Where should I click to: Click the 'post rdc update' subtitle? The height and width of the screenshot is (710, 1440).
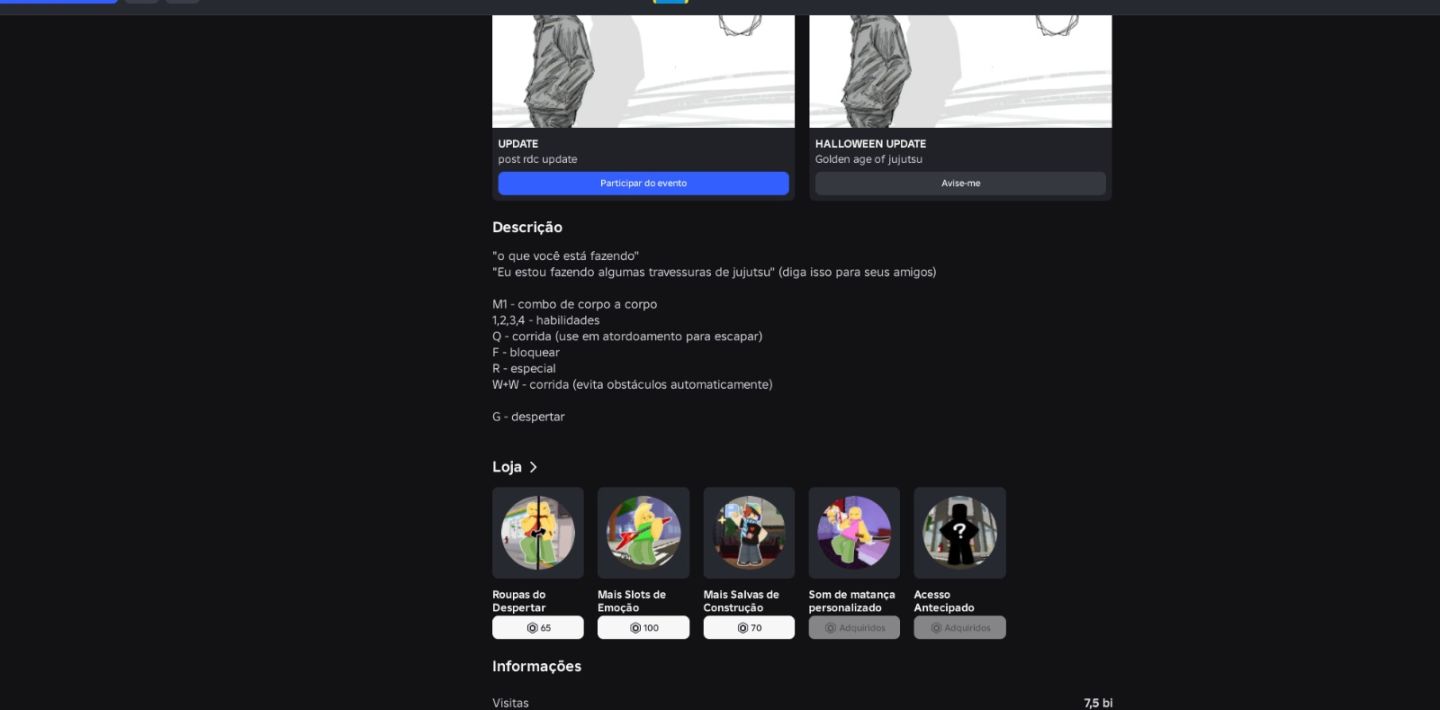coord(537,159)
